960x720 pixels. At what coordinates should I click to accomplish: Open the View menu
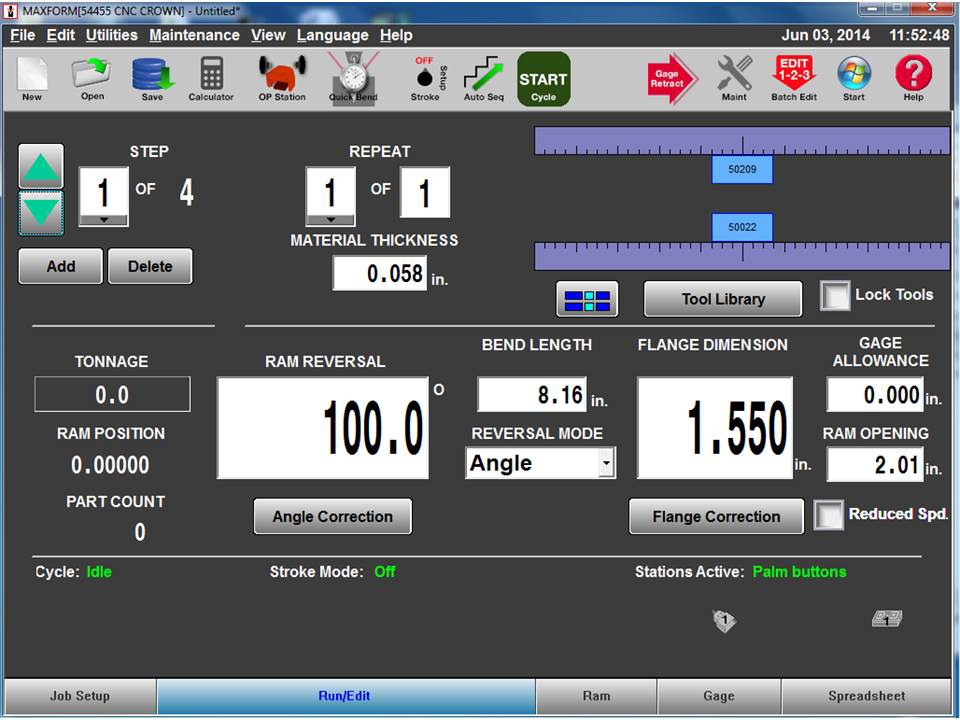click(268, 36)
